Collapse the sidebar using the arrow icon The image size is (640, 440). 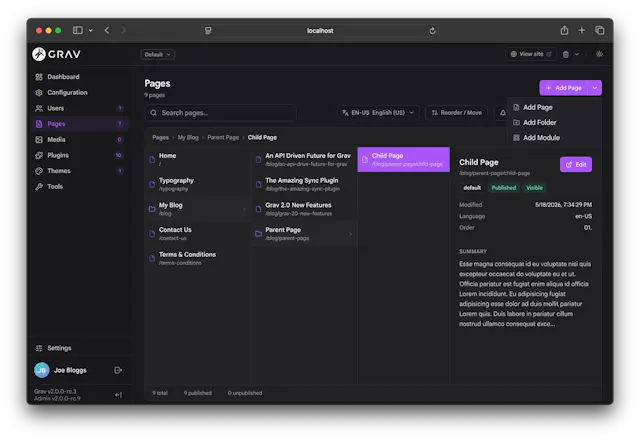(118, 395)
